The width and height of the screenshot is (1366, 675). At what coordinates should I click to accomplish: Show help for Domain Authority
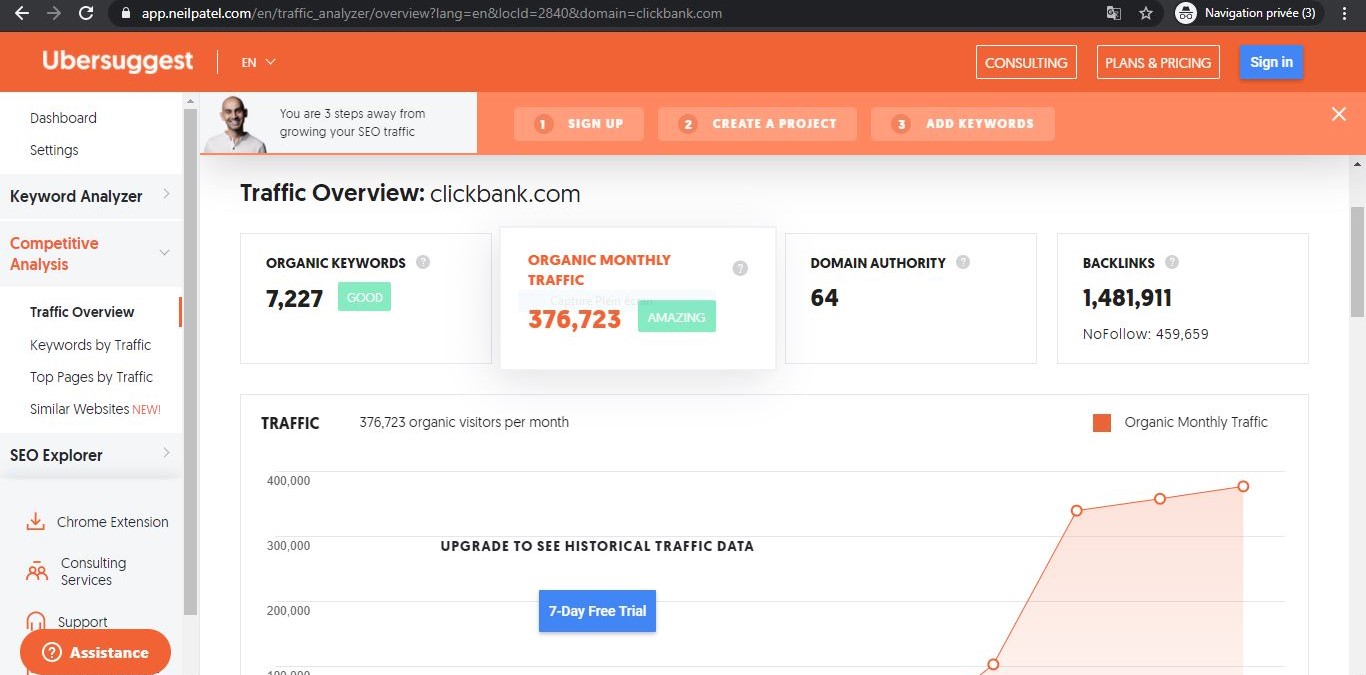point(963,262)
